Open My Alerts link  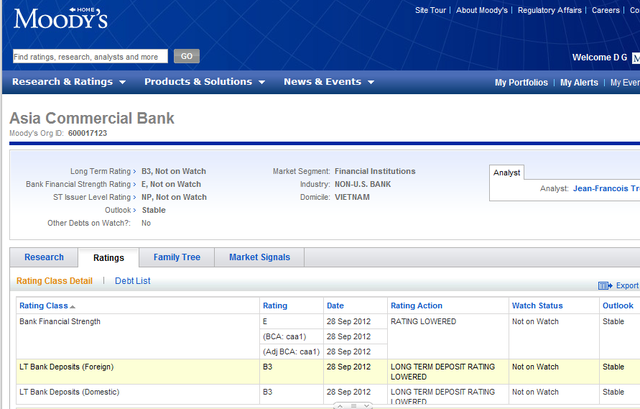click(579, 83)
